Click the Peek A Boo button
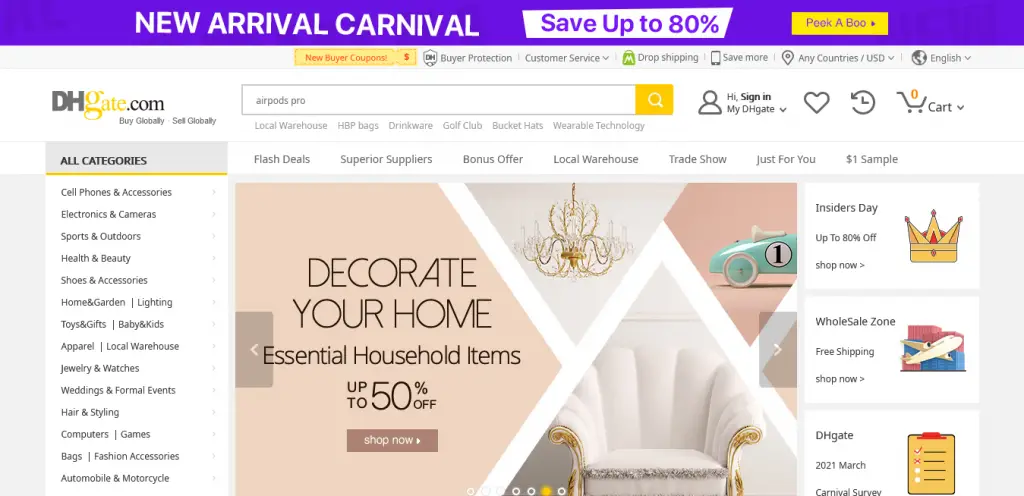 click(x=840, y=23)
